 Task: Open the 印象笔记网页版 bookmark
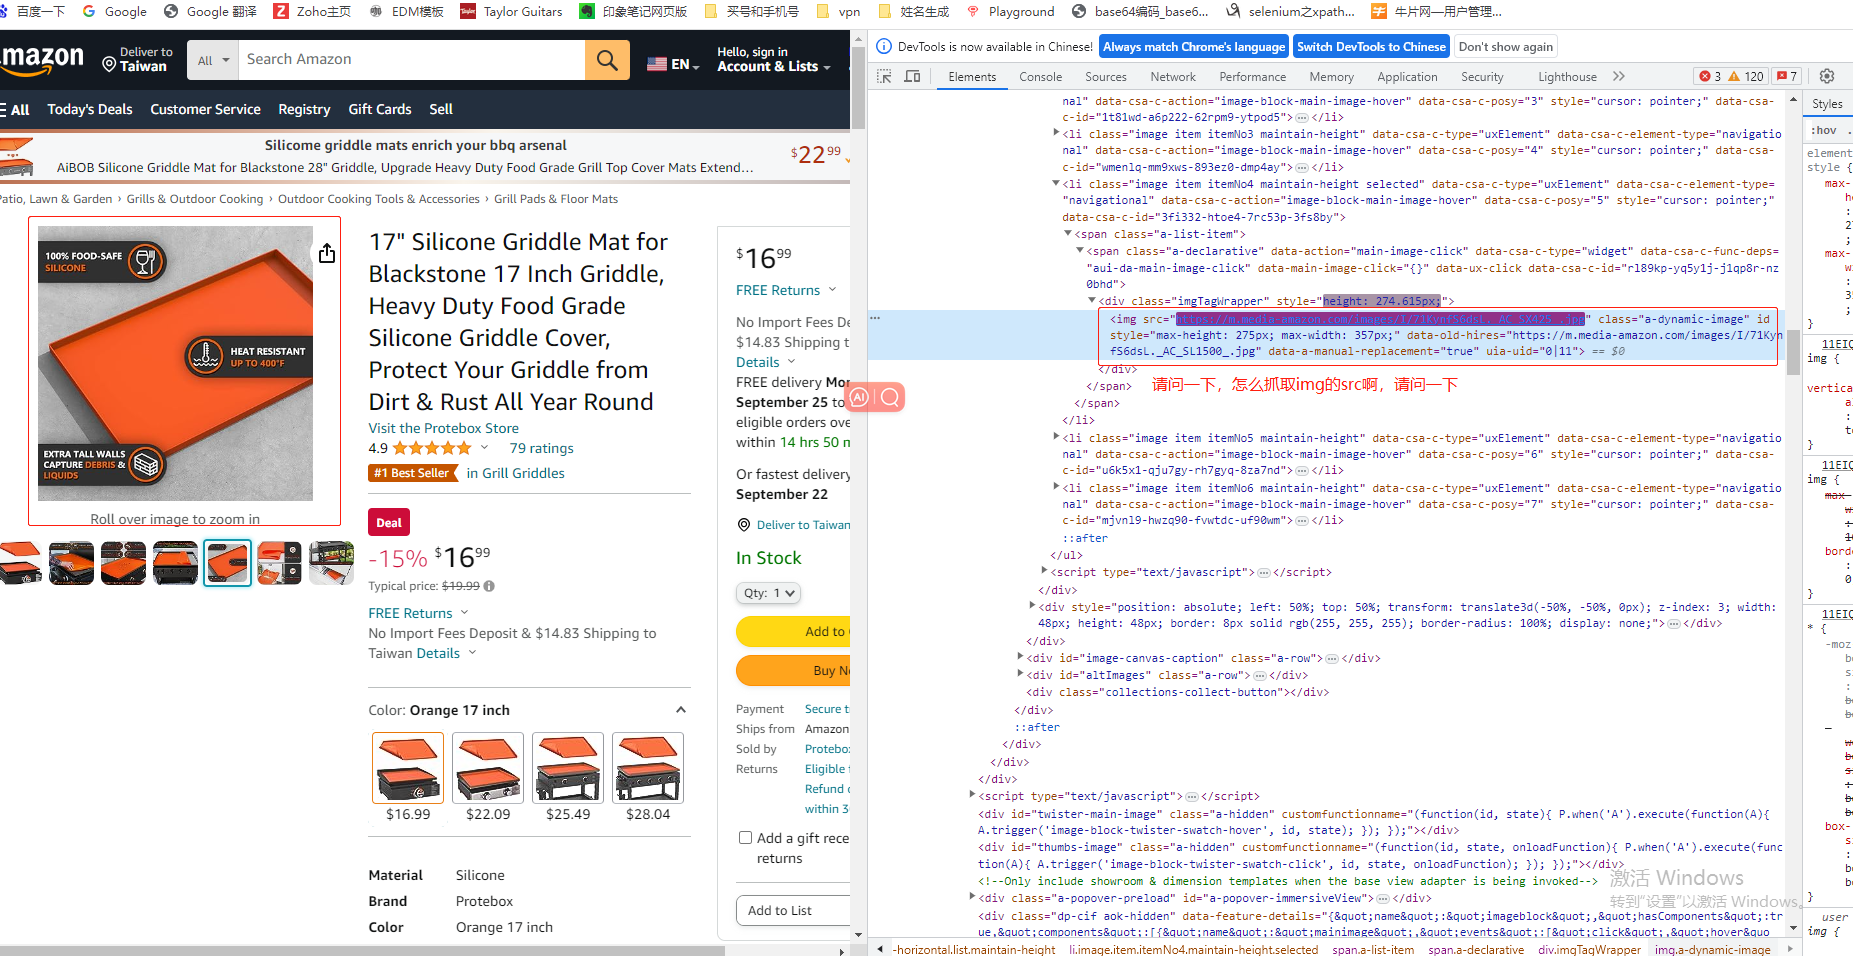tap(634, 11)
